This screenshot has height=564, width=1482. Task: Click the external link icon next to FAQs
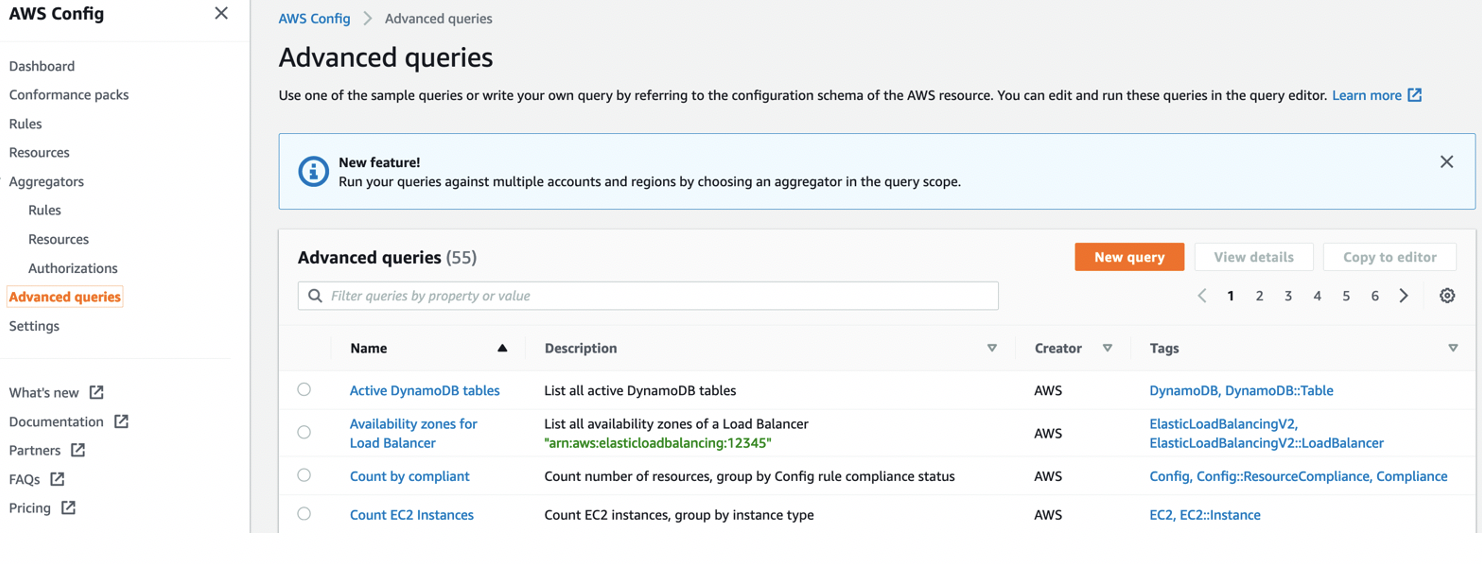click(x=57, y=479)
